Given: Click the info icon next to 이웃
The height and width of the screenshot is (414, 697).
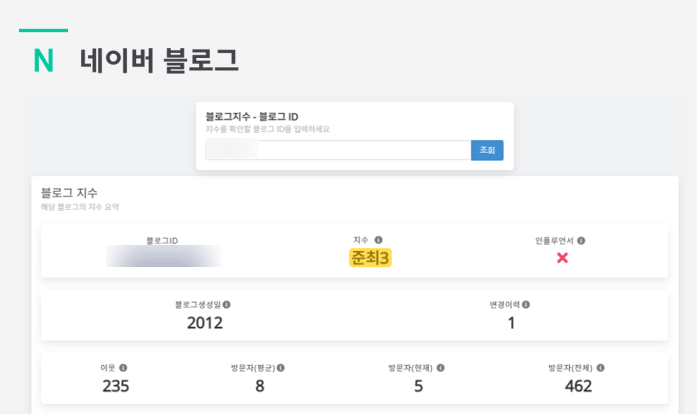Looking at the screenshot, I should pyautogui.click(x=123, y=368).
